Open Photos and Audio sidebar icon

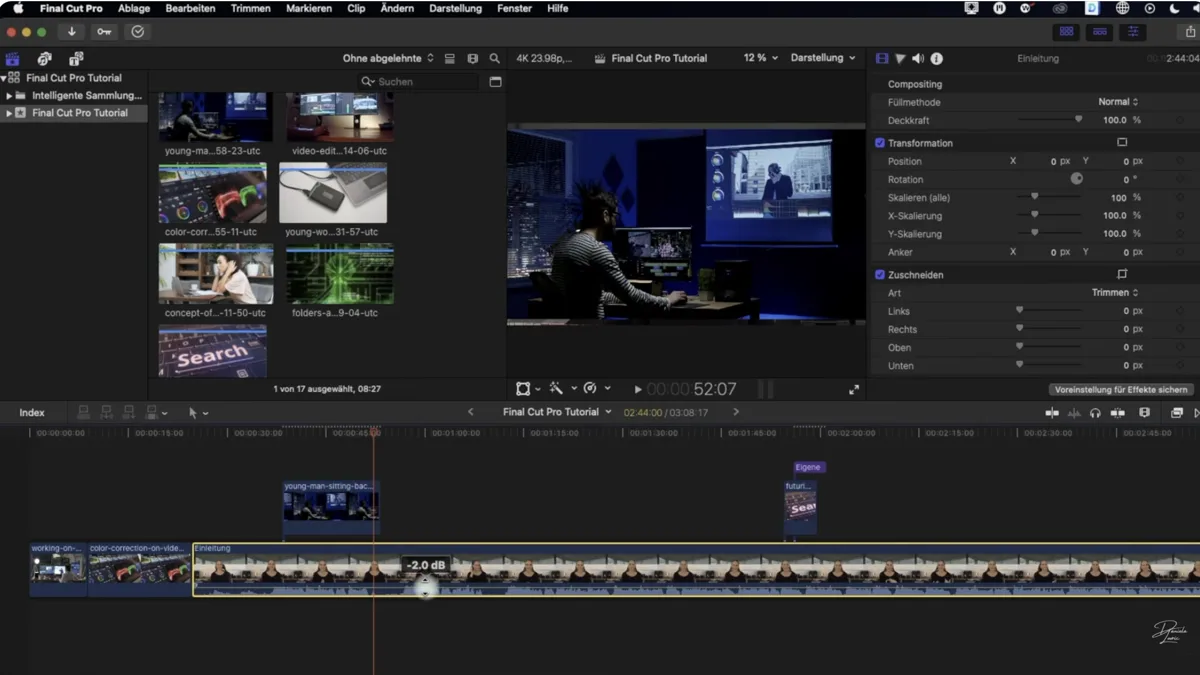pos(44,59)
